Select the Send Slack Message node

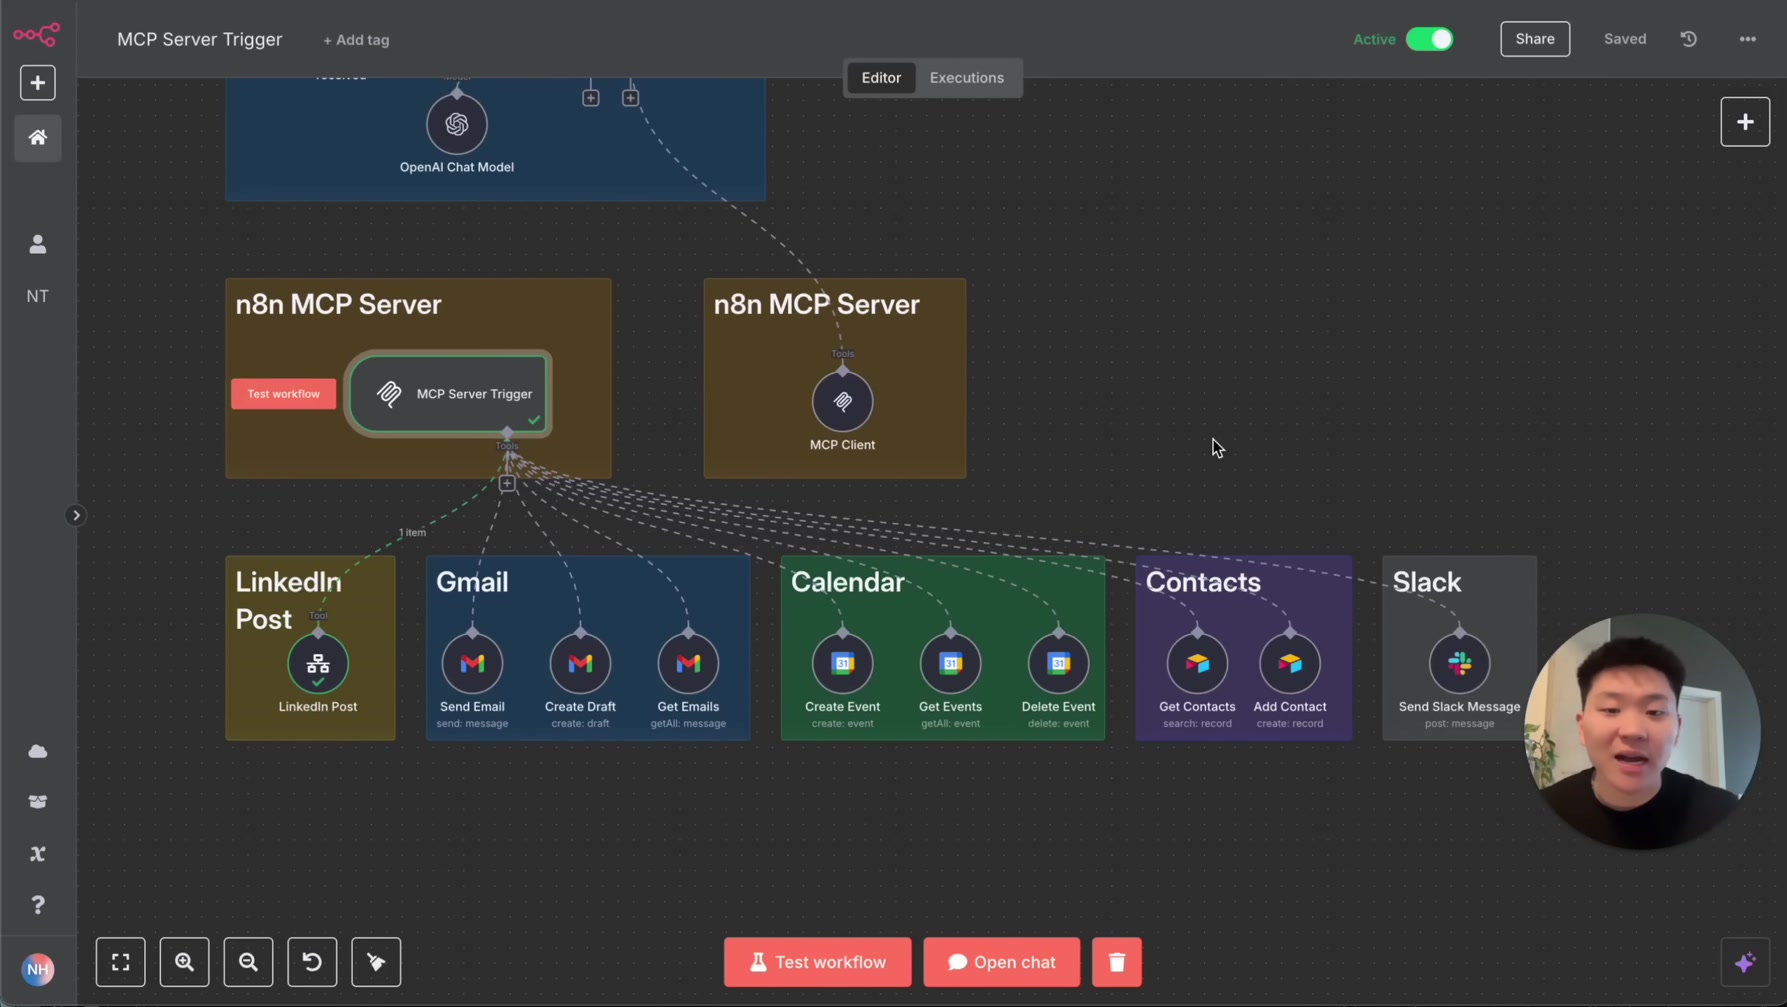pos(1460,664)
